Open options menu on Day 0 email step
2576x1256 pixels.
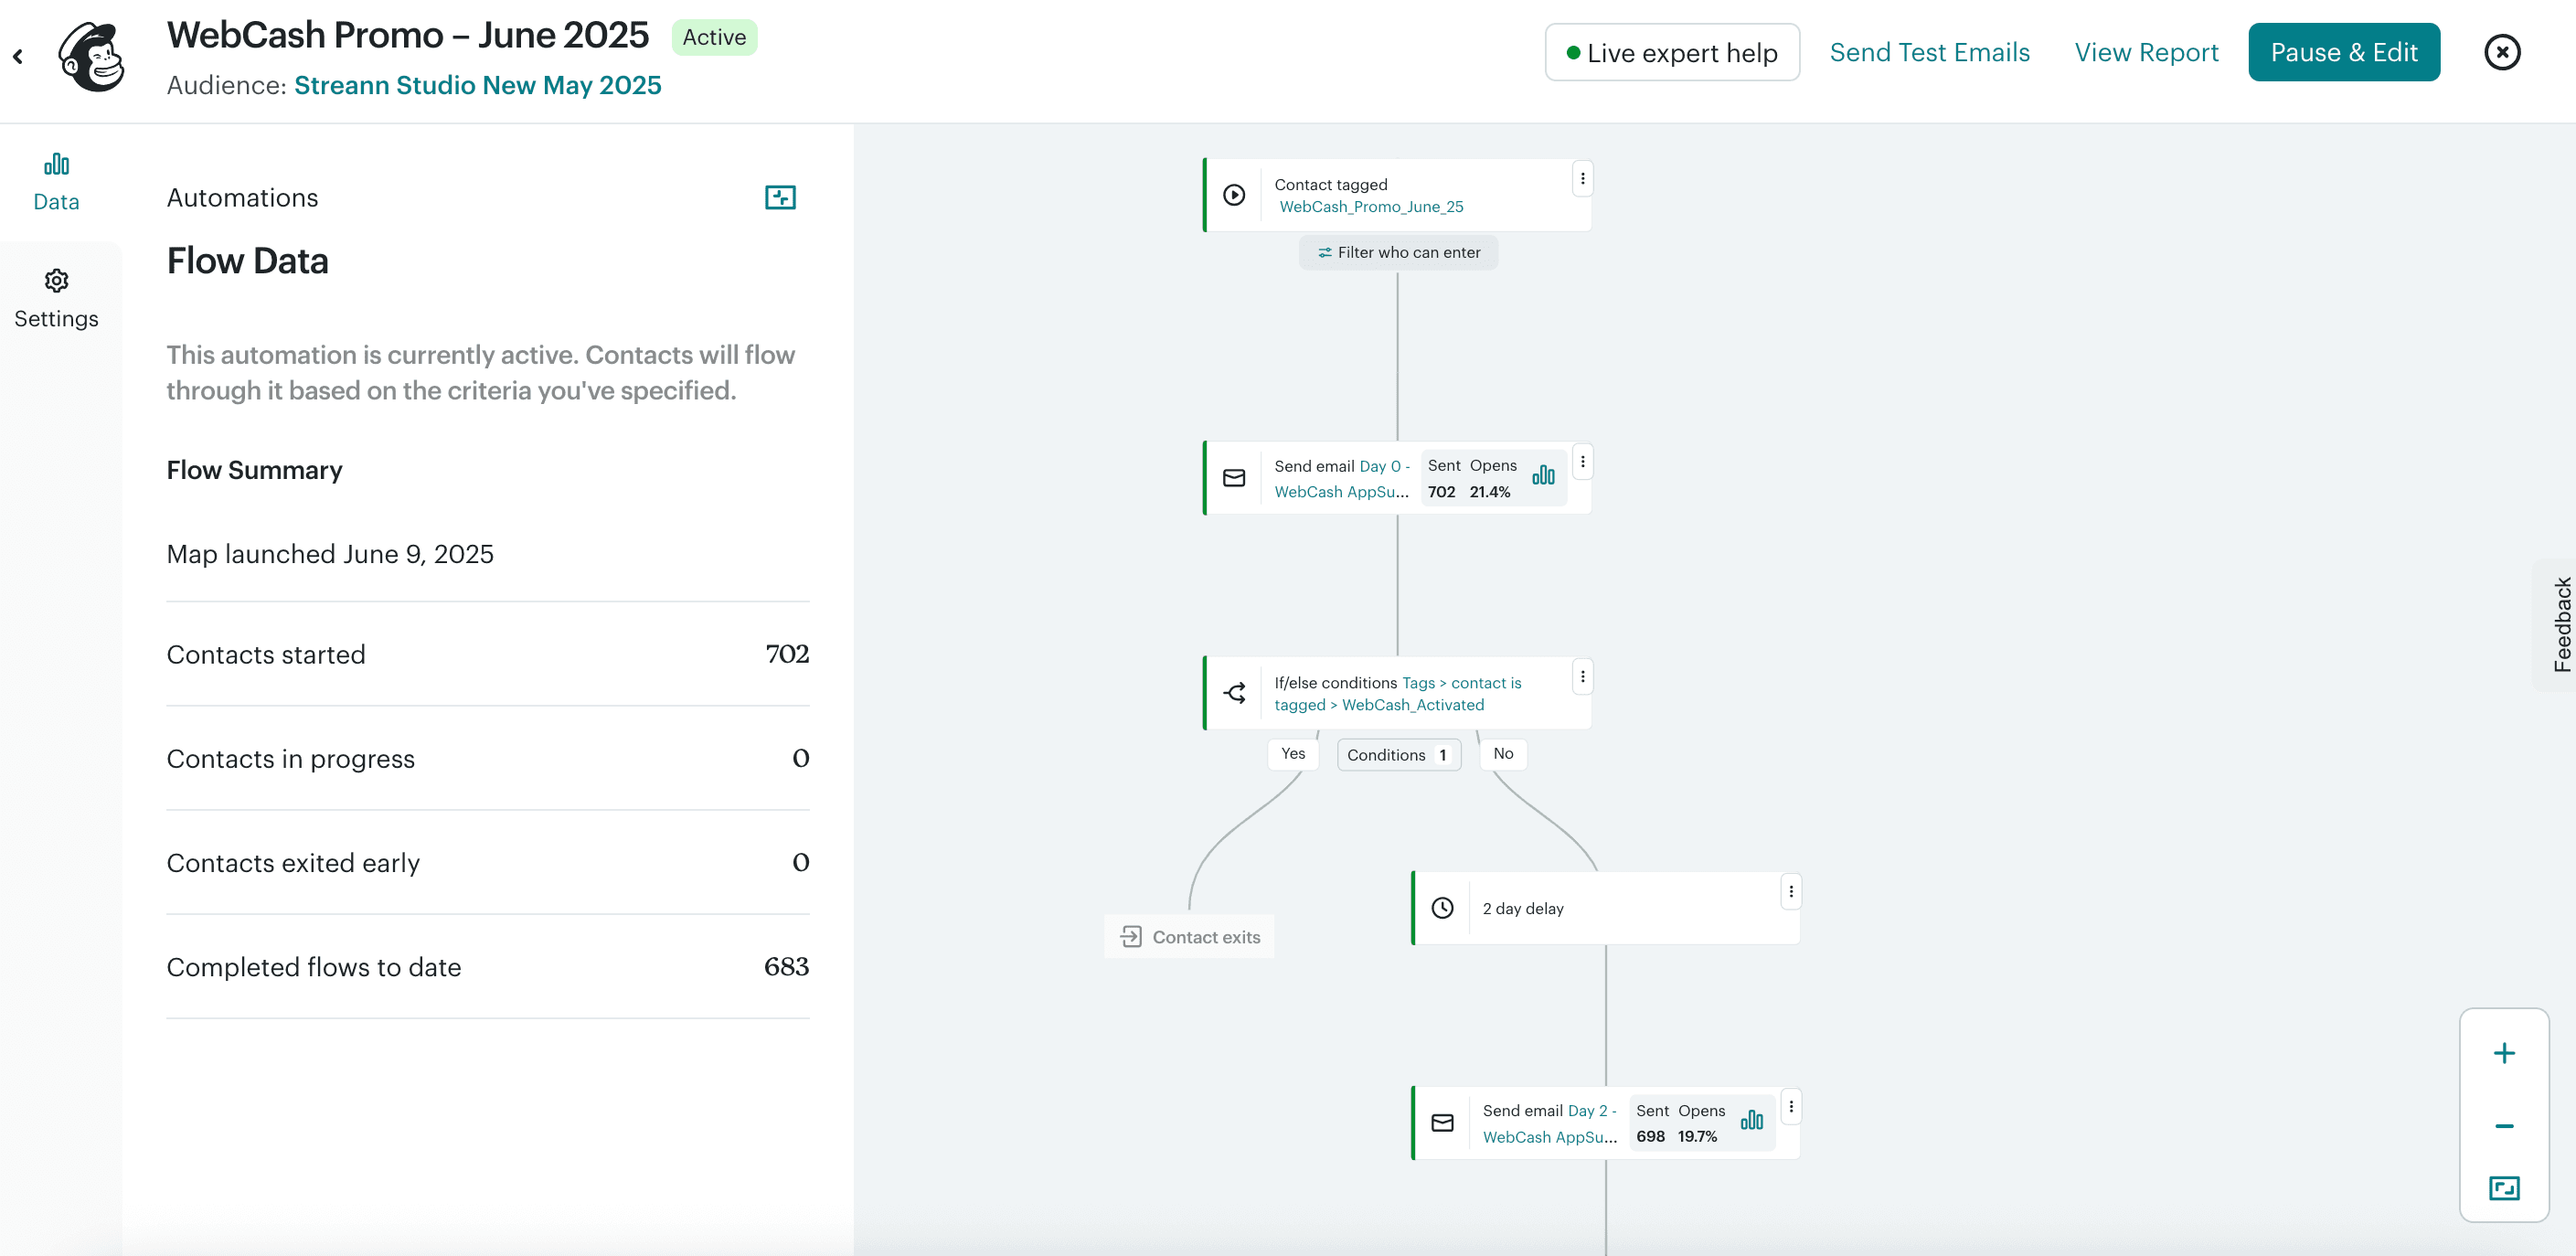coord(1582,462)
